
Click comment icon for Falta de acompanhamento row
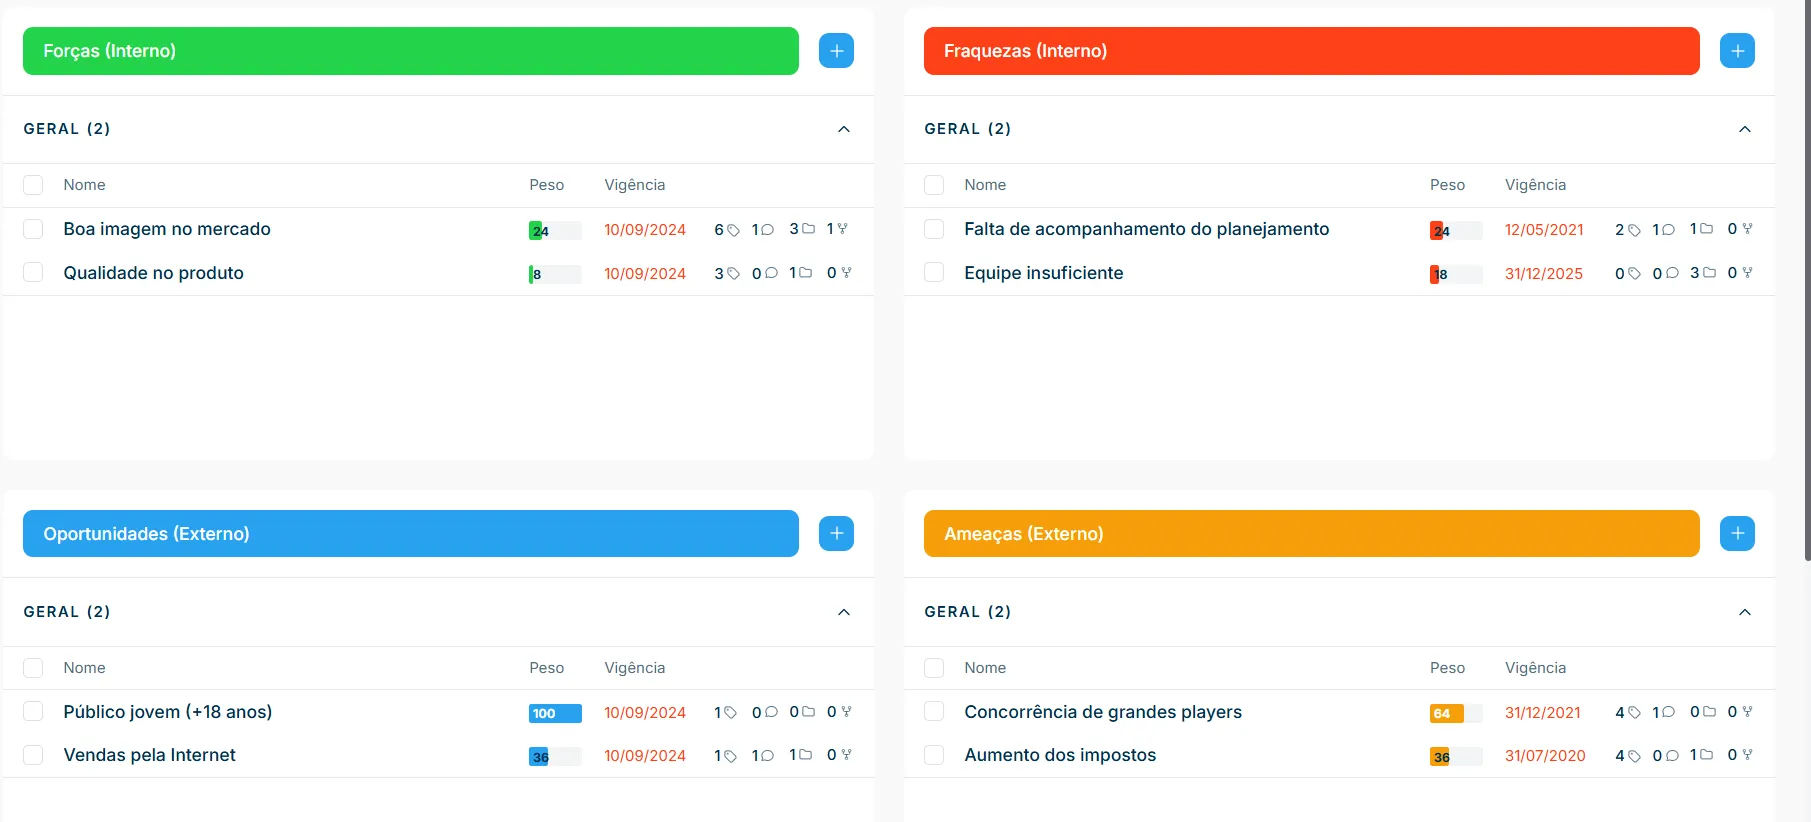point(1667,230)
